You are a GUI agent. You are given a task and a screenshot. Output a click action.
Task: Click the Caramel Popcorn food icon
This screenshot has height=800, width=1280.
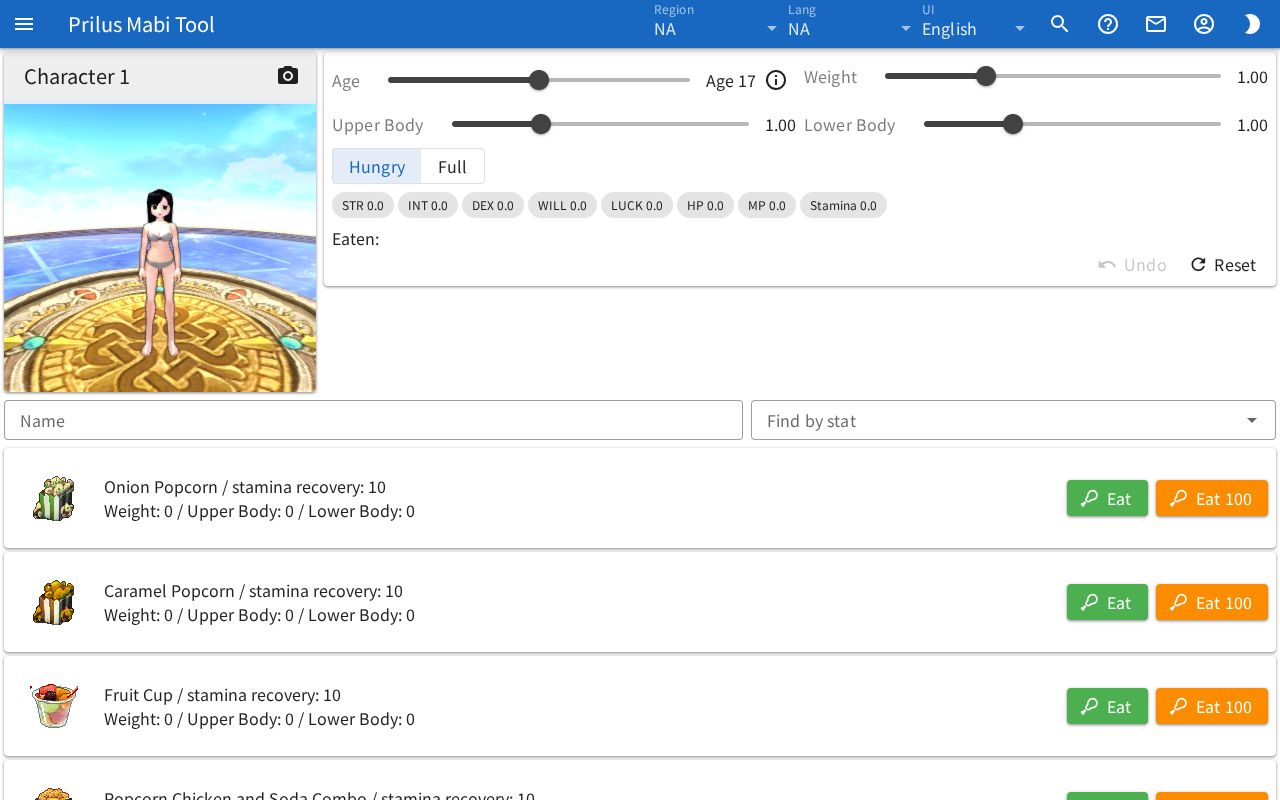tap(54, 602)
